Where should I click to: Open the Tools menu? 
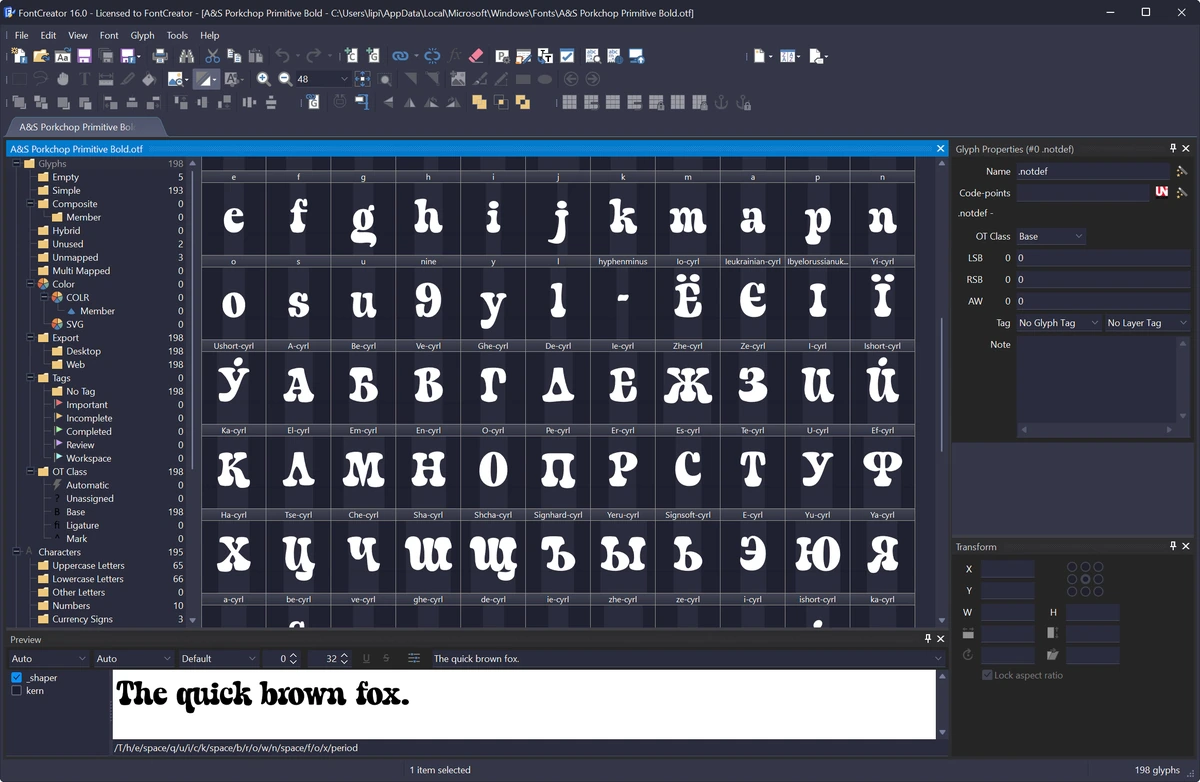pos(177,35)
